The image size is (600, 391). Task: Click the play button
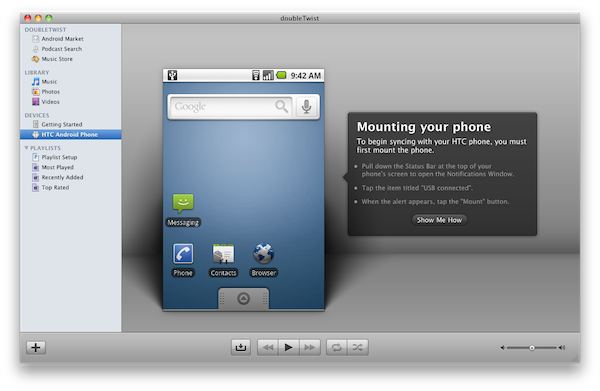[289, 347]
